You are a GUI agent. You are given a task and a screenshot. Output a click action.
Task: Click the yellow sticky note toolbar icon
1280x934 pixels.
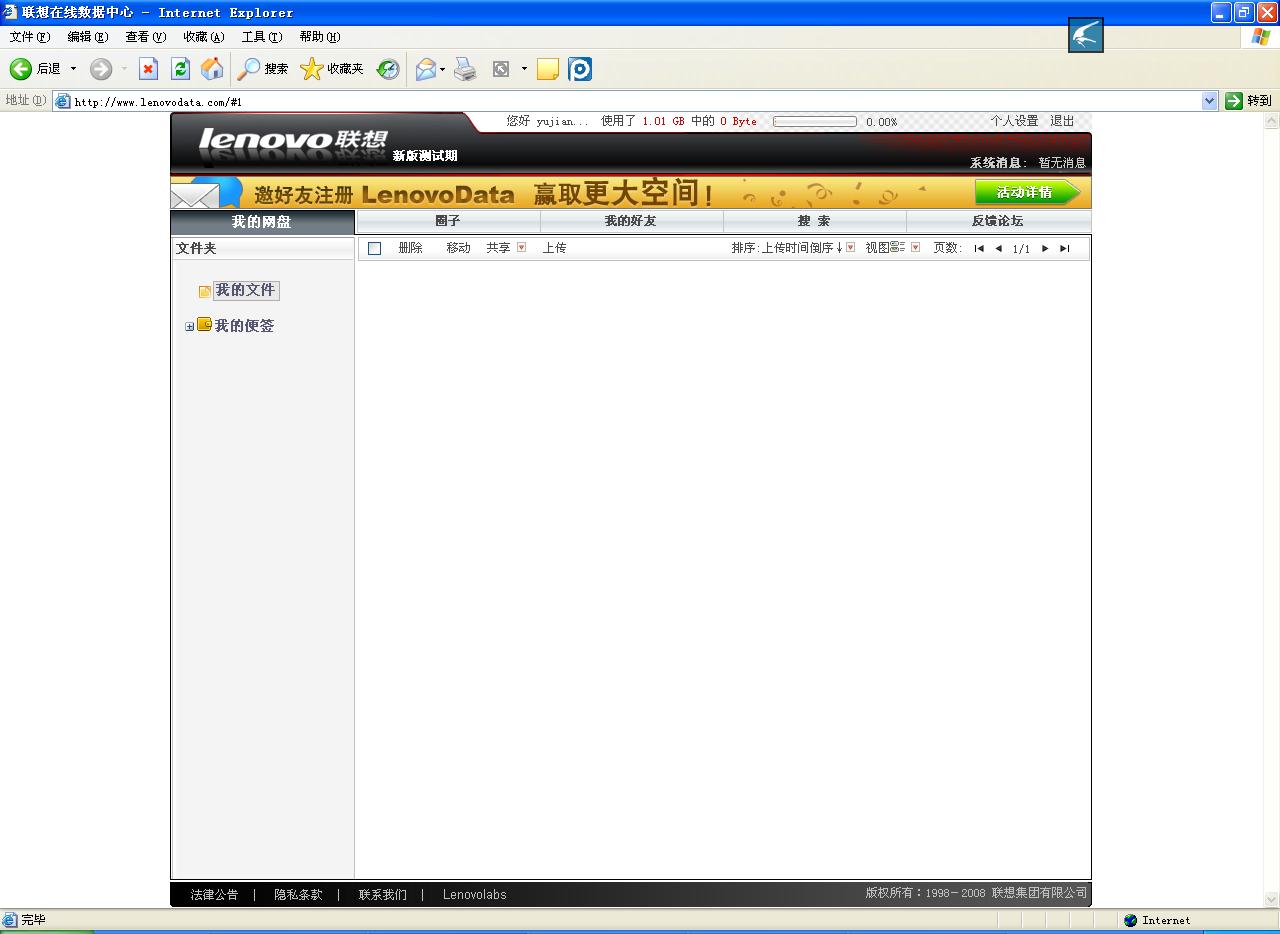point(547,69)
